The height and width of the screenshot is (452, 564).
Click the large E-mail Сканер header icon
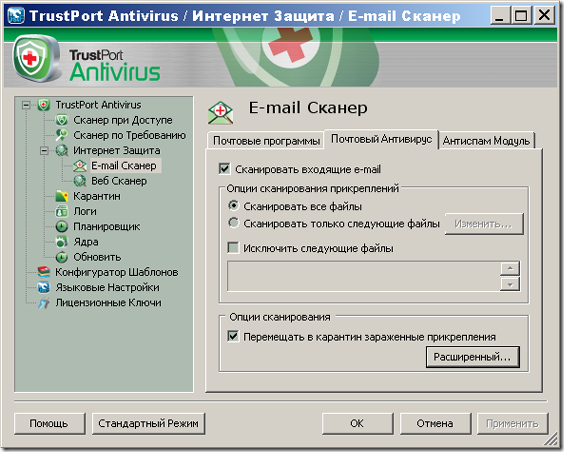(x=220, y=113)
